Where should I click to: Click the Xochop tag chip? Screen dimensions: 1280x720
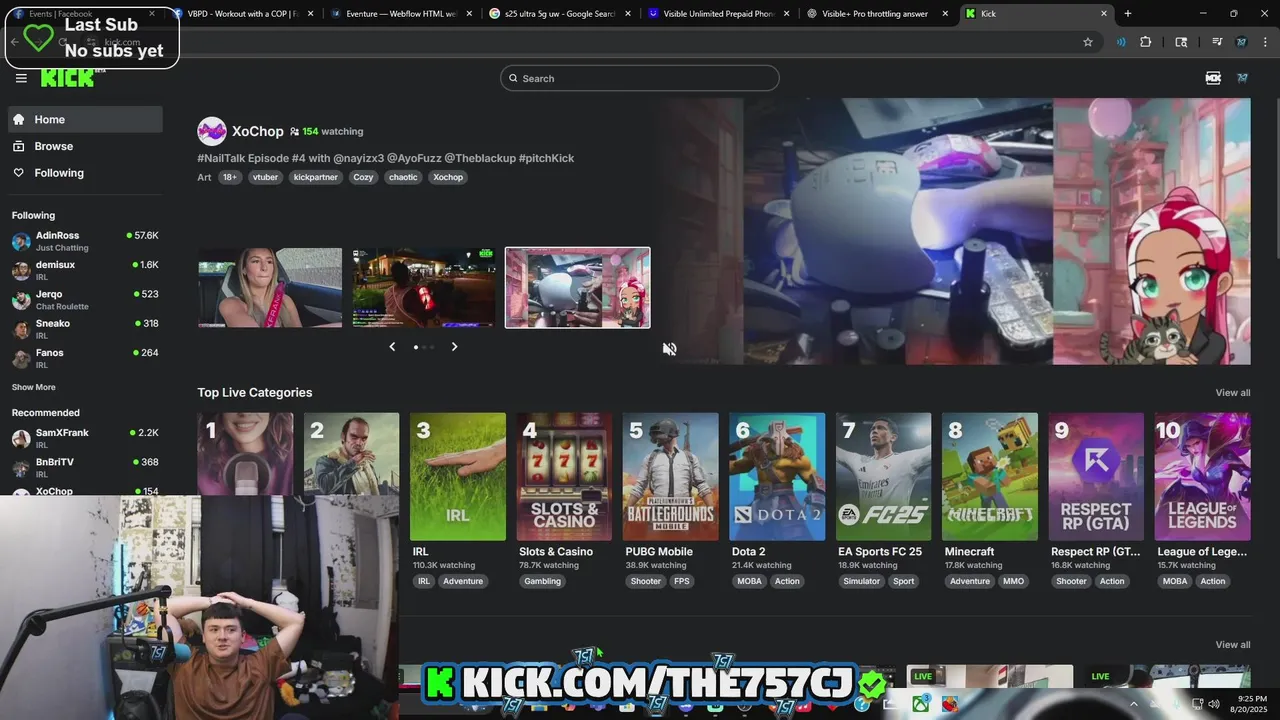point(448,177)
